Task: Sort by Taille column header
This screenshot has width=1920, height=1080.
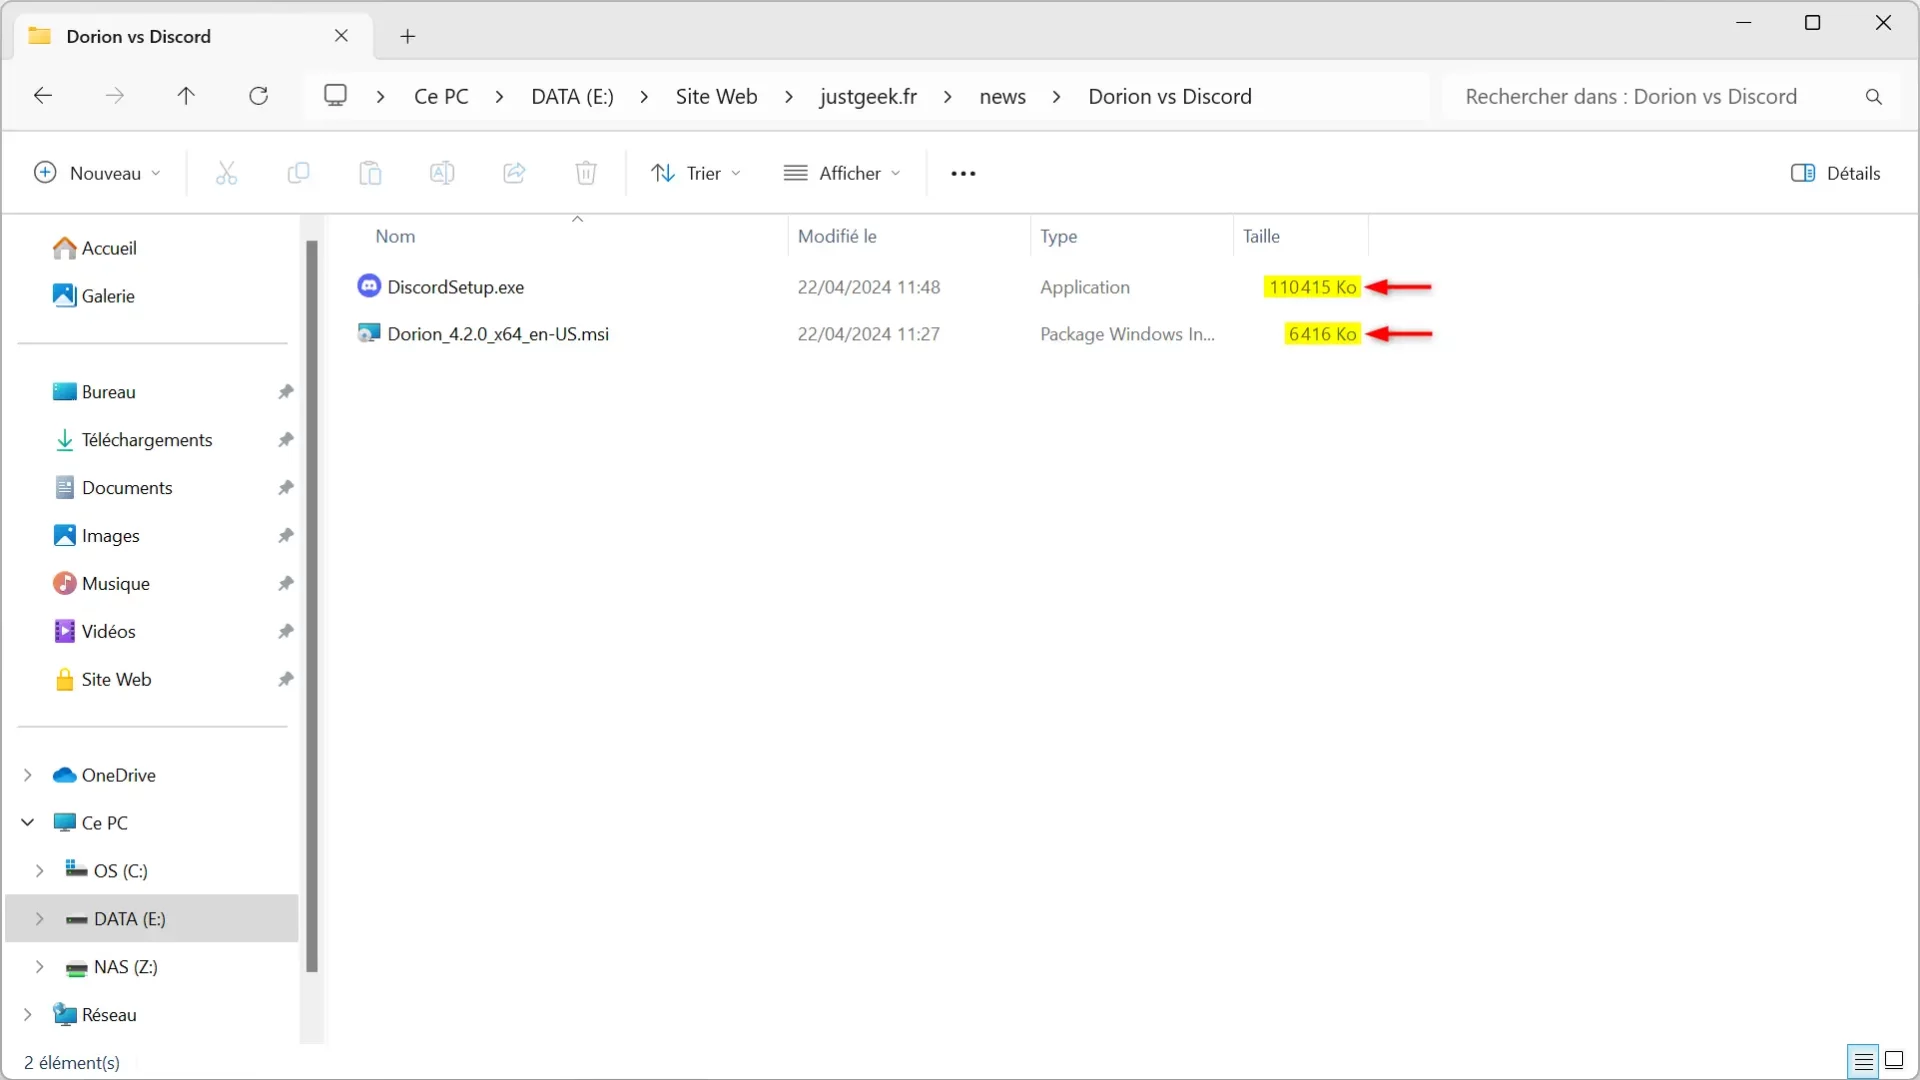Action: [1261, 236]
